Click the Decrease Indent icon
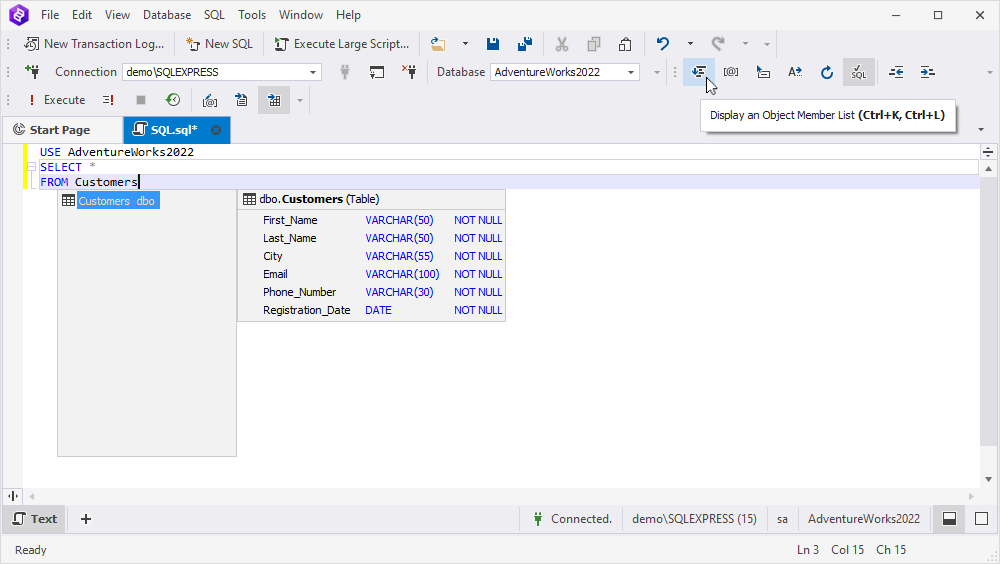 click(x=896, y=72)
